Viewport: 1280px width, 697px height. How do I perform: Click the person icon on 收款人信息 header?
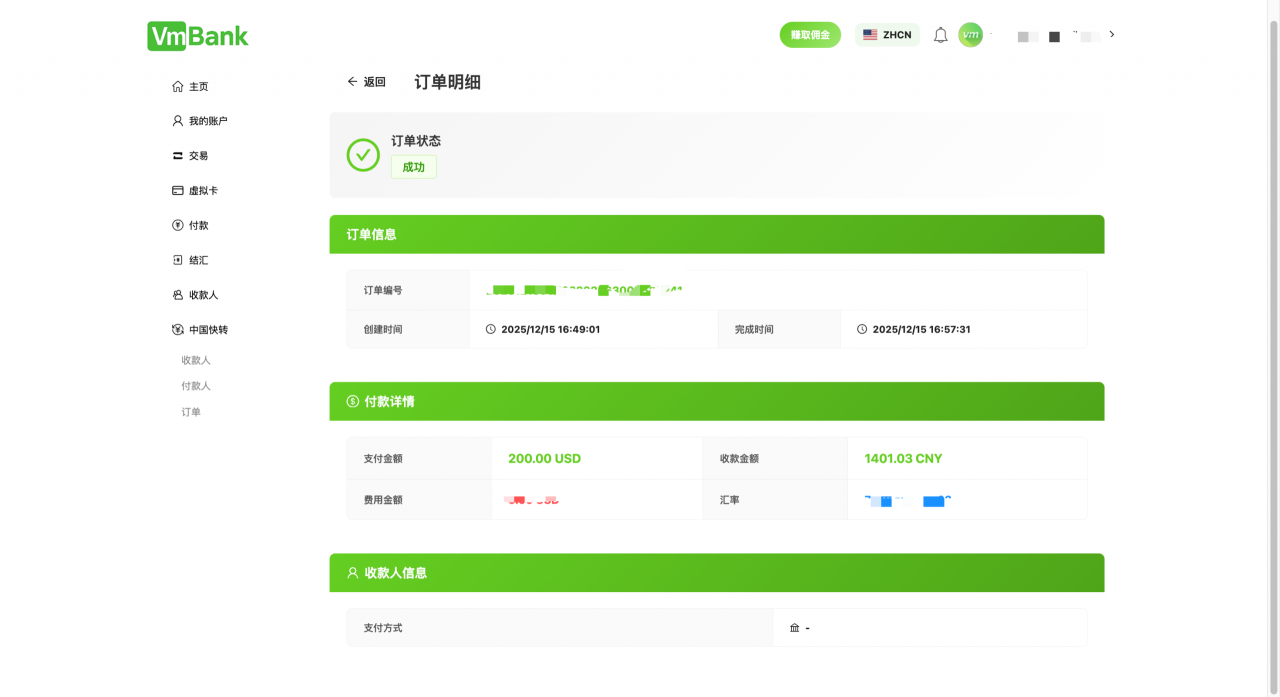(351, 572)
